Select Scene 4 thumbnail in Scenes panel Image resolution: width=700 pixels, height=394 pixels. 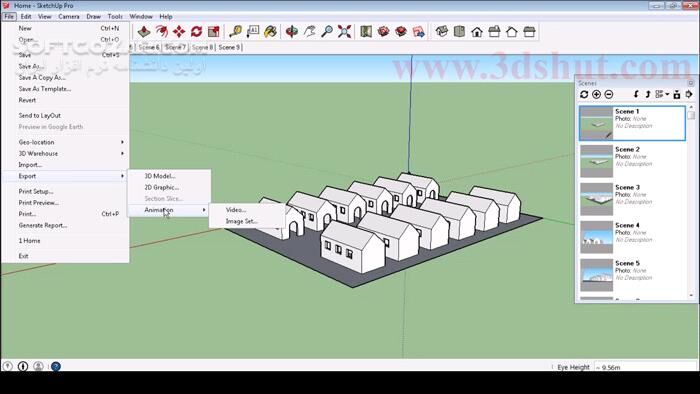pyautogui.click(x=596, y=237)
